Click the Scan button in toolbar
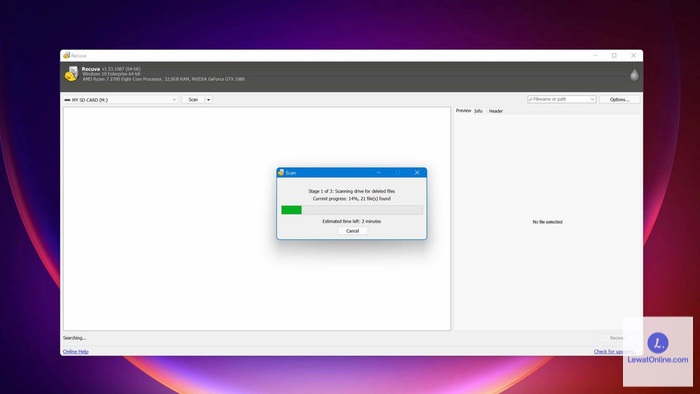The image size is (700, 394). click(193, 100)
